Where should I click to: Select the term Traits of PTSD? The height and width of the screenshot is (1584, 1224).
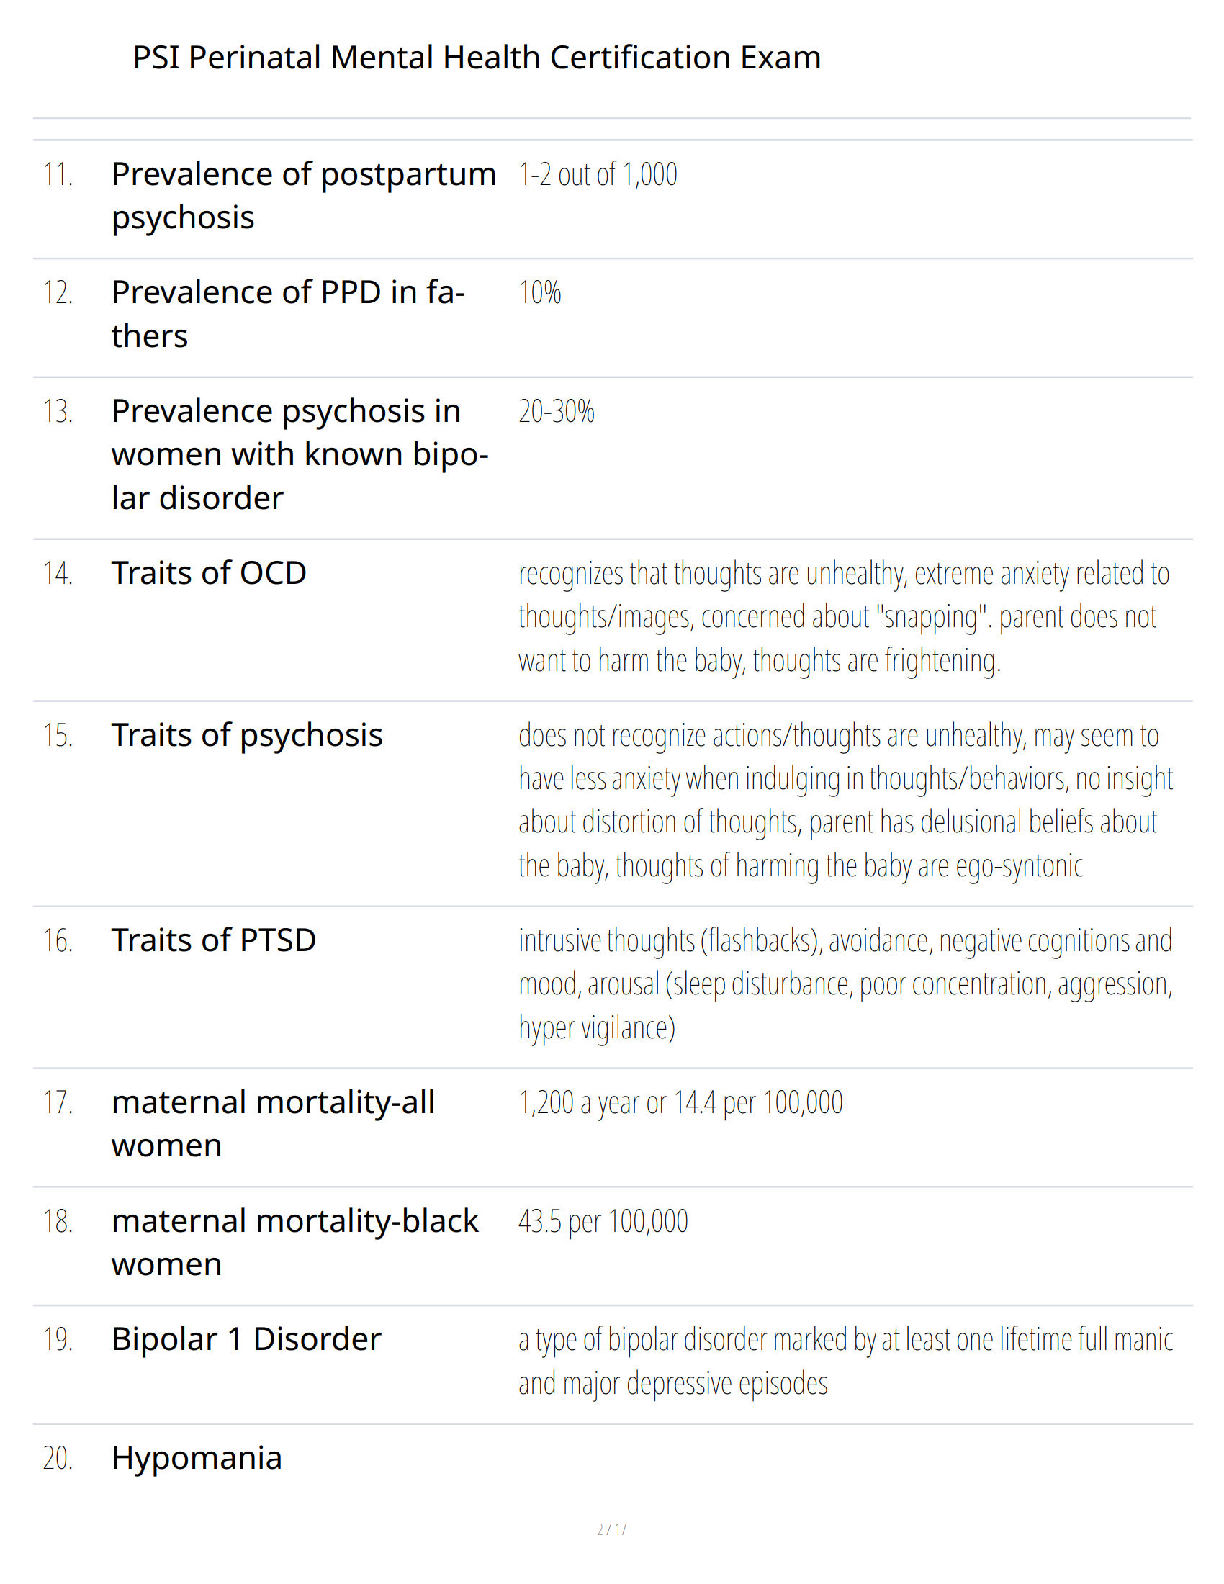tap(214, 940)
